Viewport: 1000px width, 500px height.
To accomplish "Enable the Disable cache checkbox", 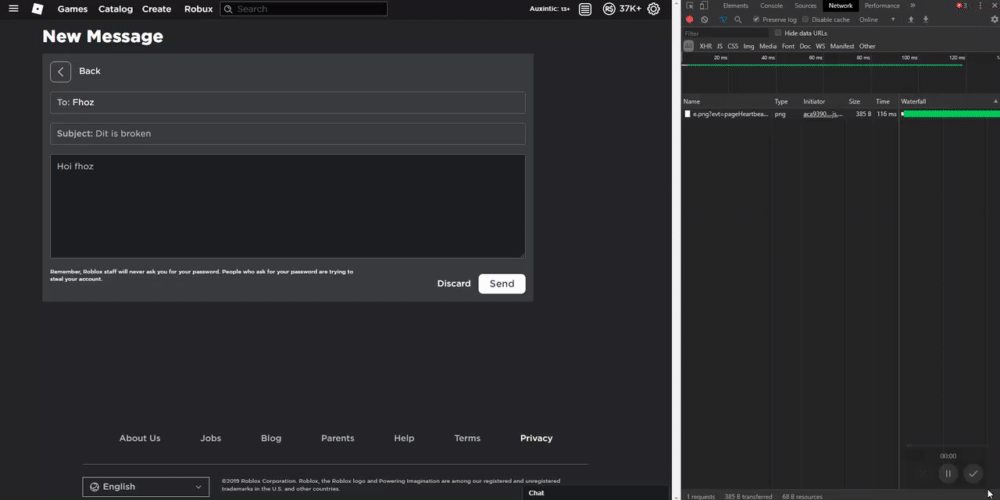I will (805, 20).
